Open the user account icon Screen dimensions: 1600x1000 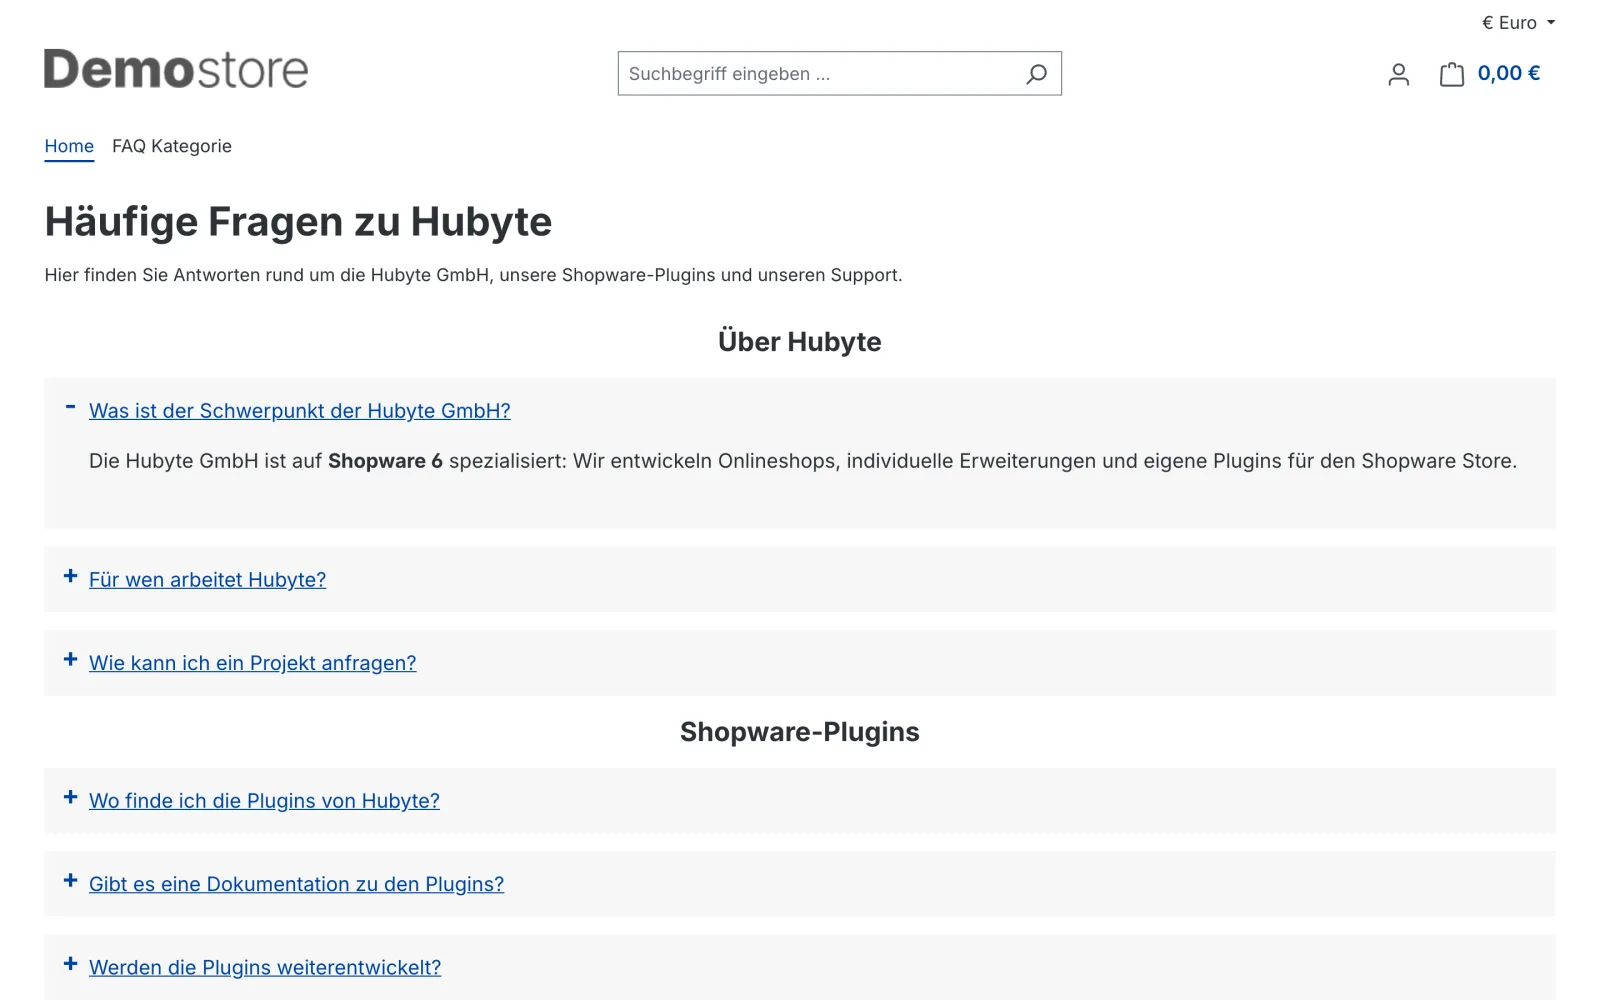point(1398,74)
